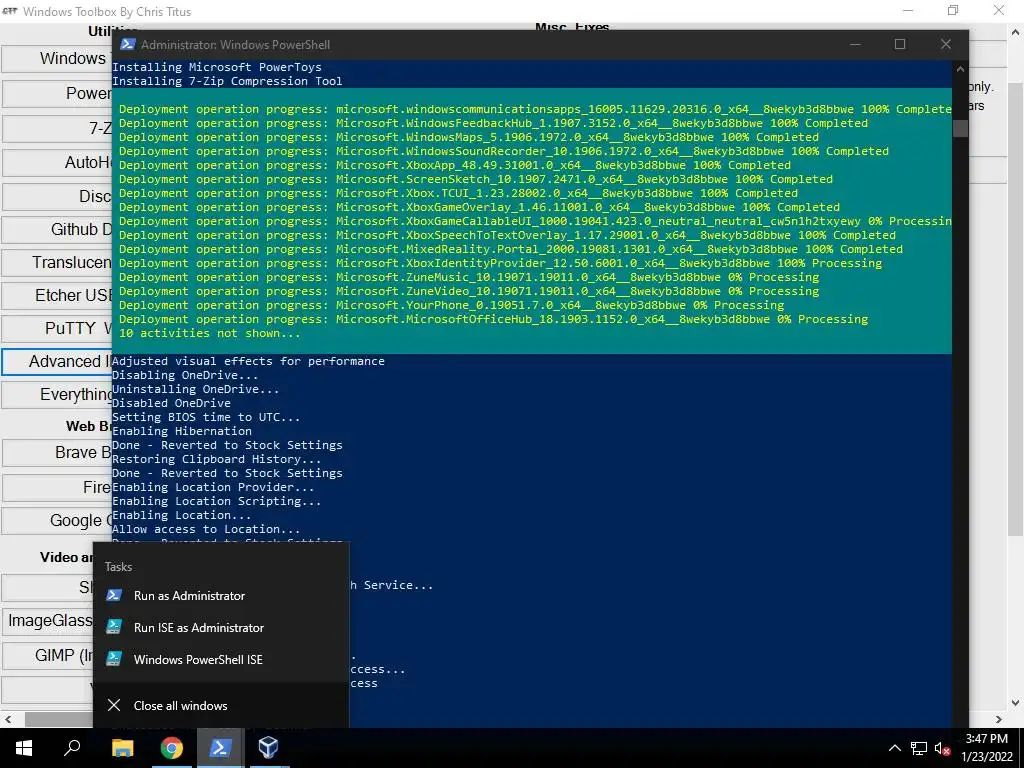Click the PuTTY button in Toolbox
The height and width of the screenshot is (768, 1024).
click(57, 328)
